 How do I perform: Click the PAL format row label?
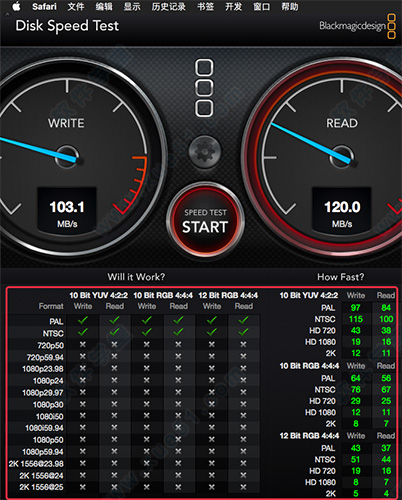click(56, 322)
